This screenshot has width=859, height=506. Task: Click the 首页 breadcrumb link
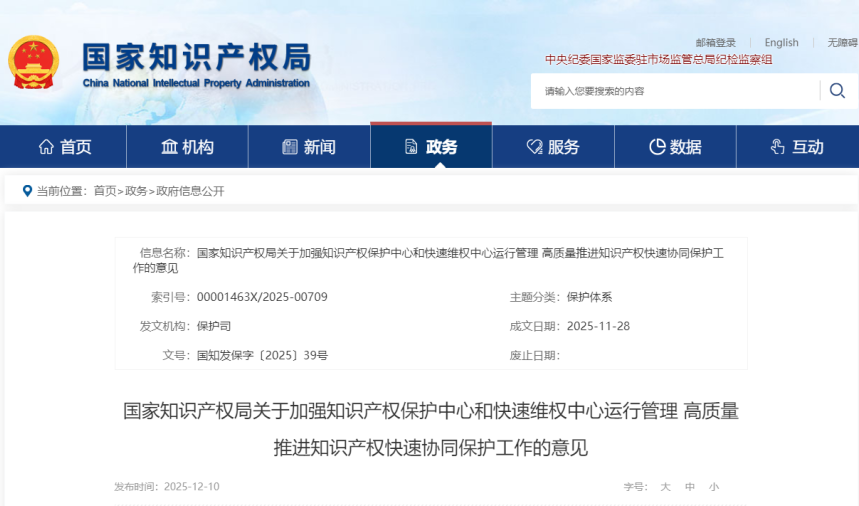(105, 191)
